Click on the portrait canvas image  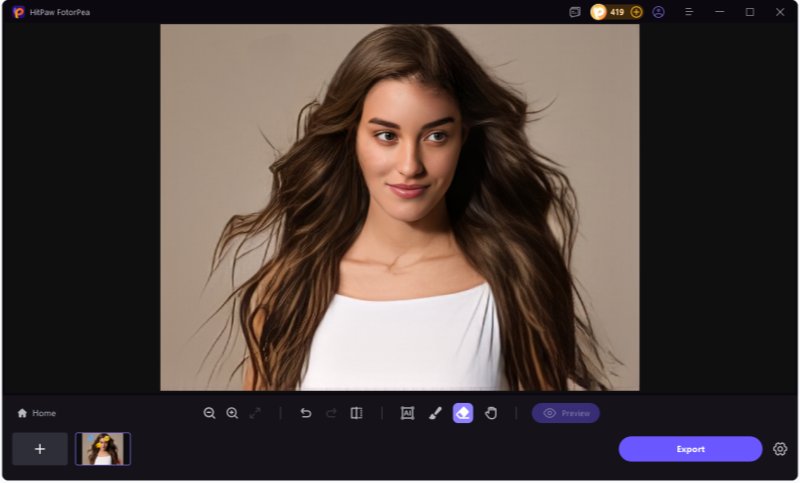(399, 208)
